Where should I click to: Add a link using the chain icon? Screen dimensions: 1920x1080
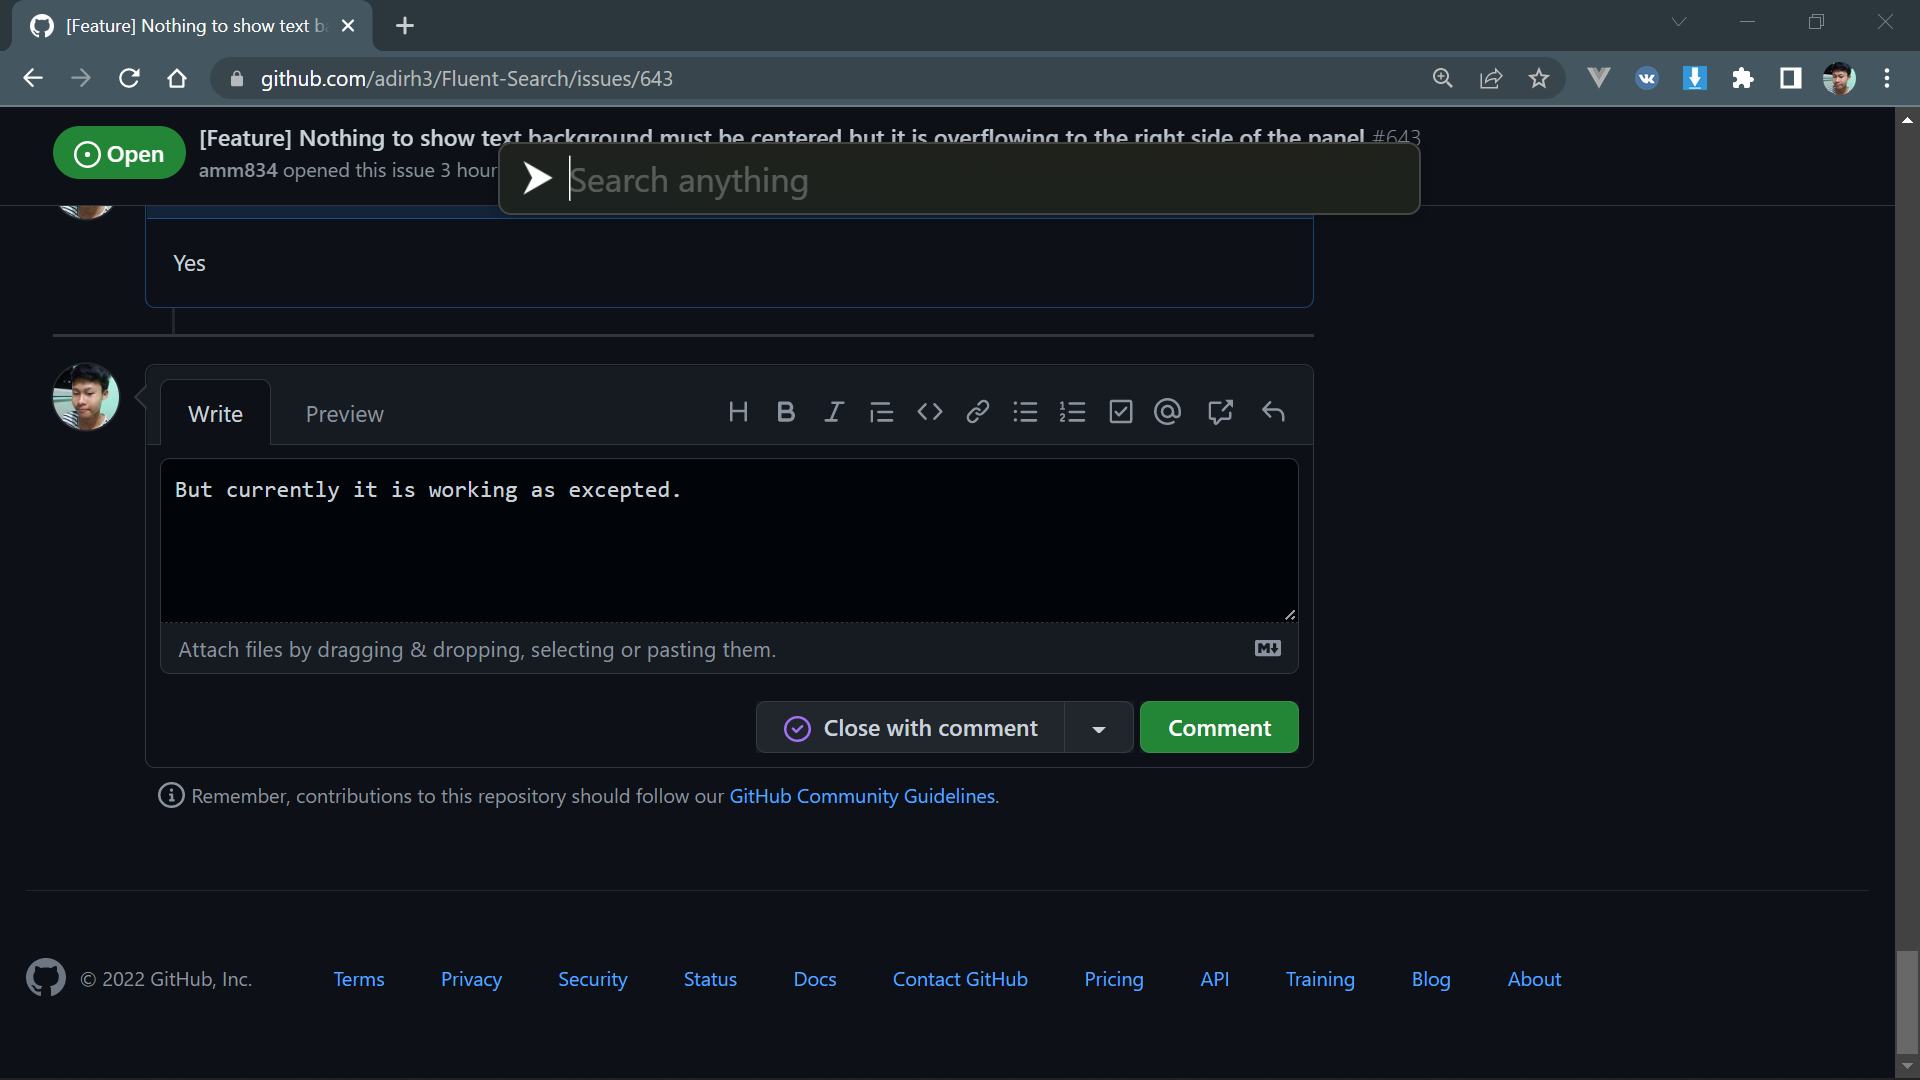[x=977, y=412]
